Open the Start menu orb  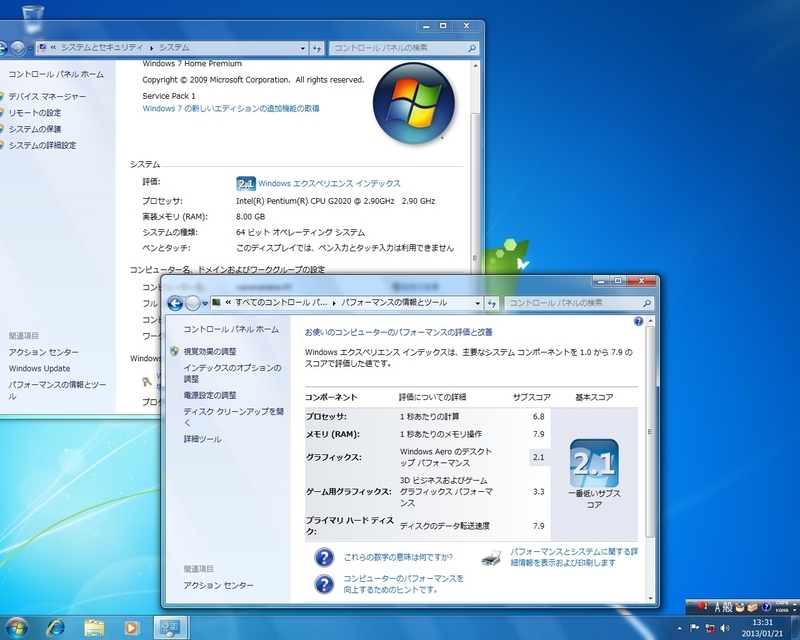coord(16,627)
